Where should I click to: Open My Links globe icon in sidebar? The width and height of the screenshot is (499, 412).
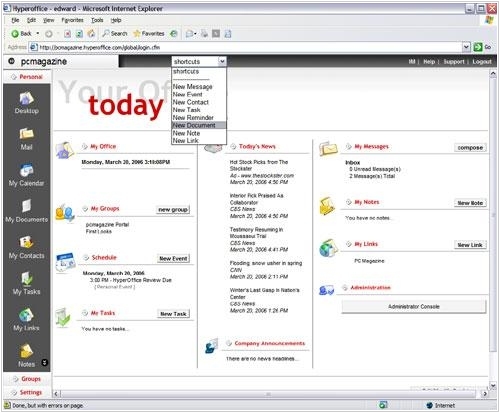tap(26, 315)
